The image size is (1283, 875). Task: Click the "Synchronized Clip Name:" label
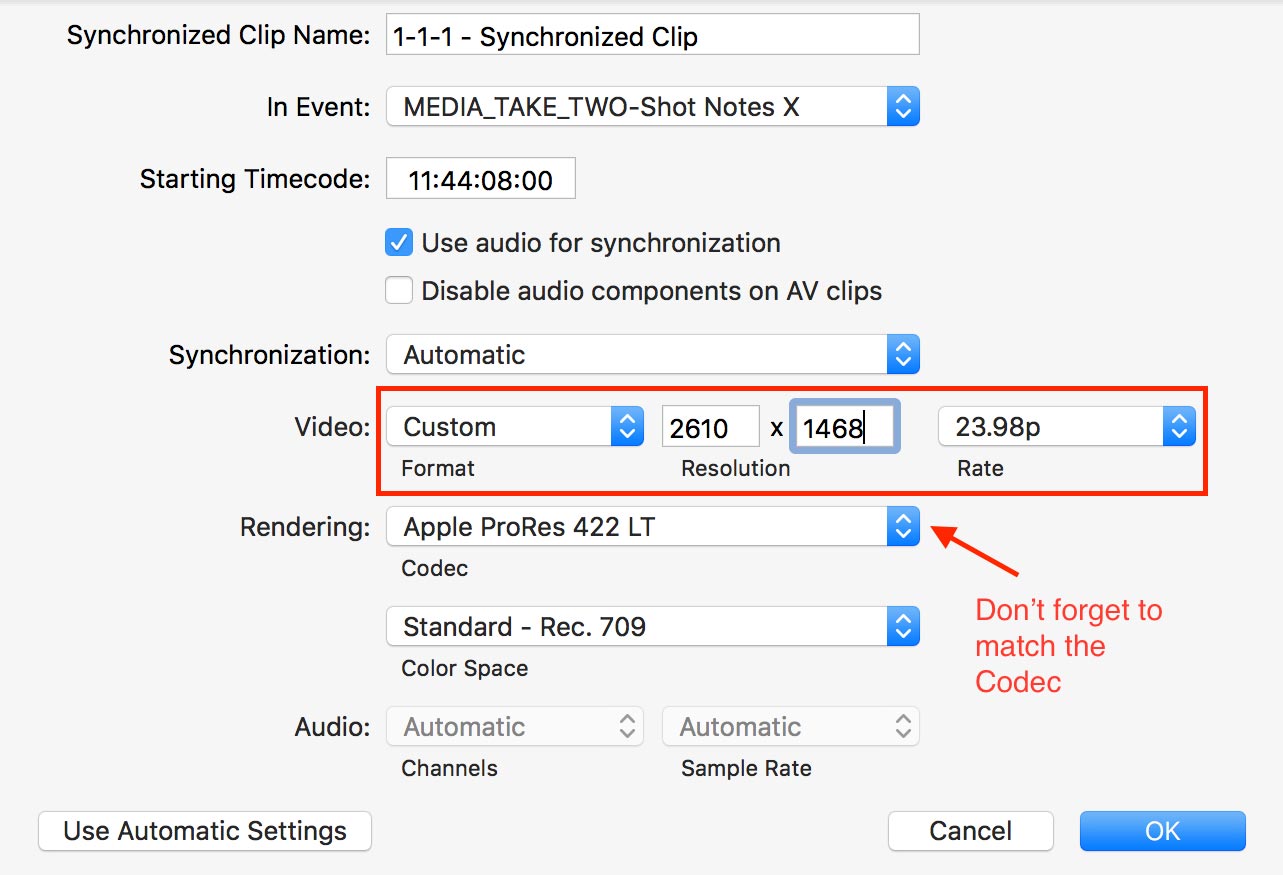click(x=218, y=36)
